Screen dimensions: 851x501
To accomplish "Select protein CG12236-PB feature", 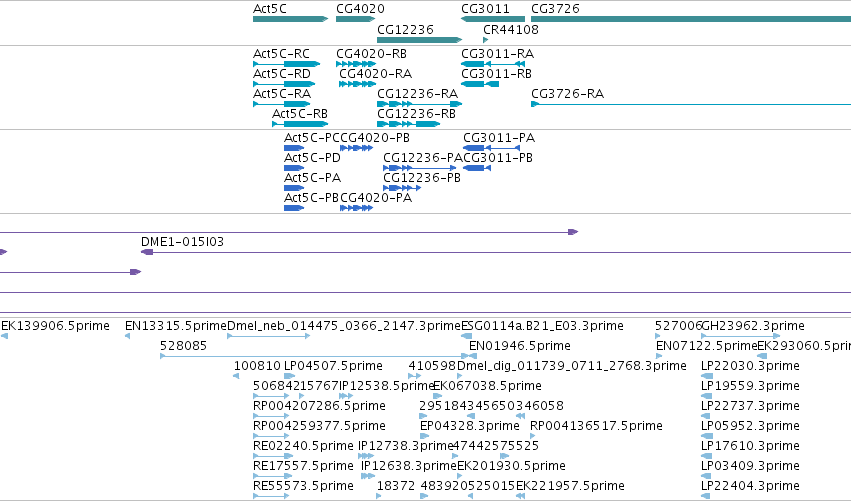I will pyautogui.click(x=402, y=188).
